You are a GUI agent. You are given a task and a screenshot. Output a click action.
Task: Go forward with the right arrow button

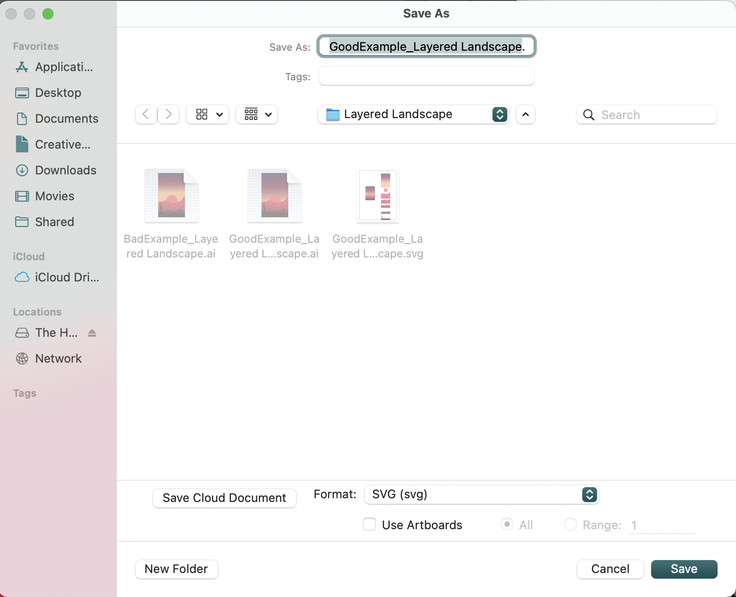(x=169, y=115)
